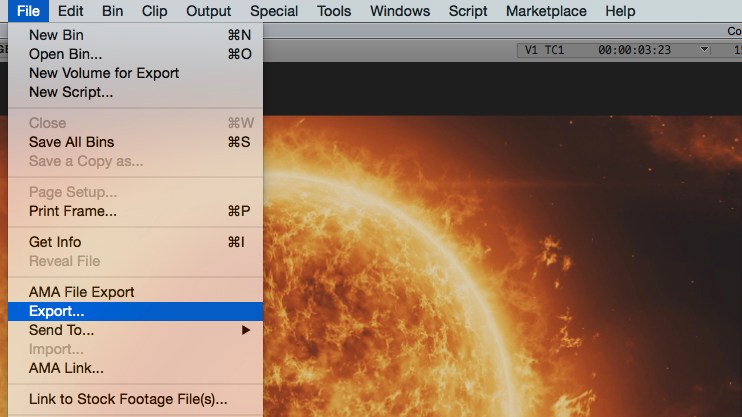Open the Edit menu

point(71,11)
